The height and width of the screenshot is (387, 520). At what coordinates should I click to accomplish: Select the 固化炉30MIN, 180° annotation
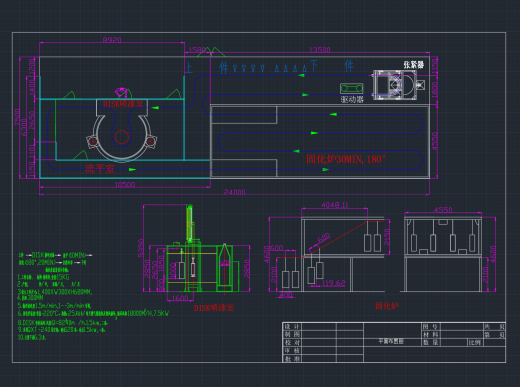coord(346,159)
